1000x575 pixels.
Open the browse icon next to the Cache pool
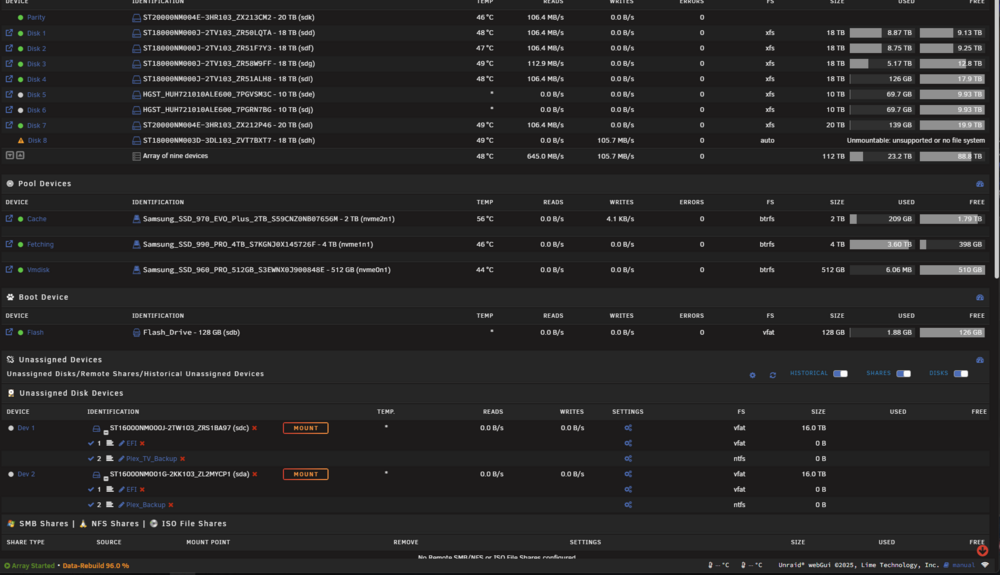9,219
